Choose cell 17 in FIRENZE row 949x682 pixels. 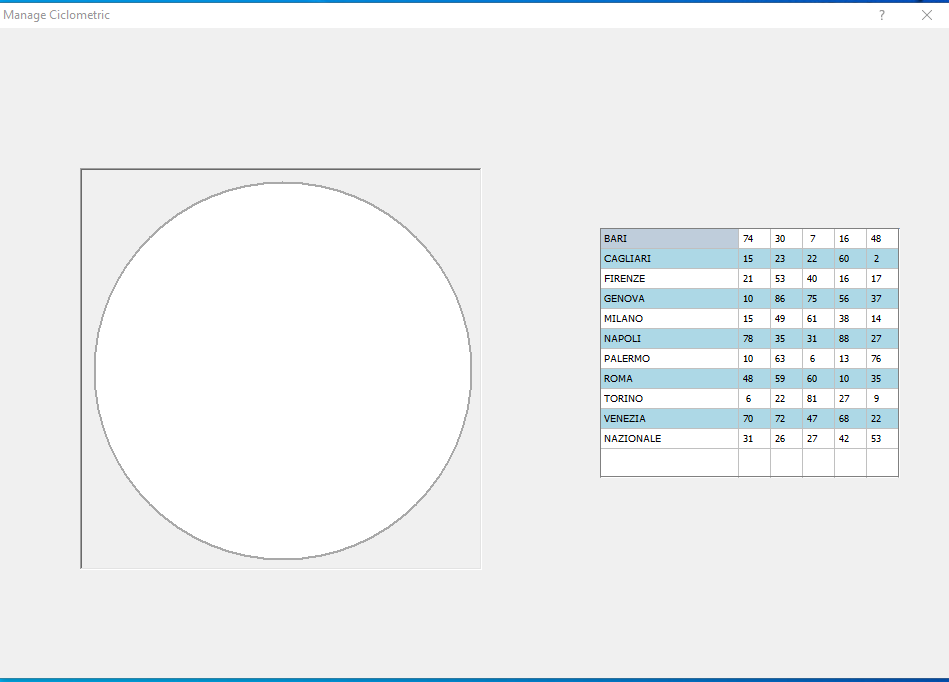pos(882,278)
